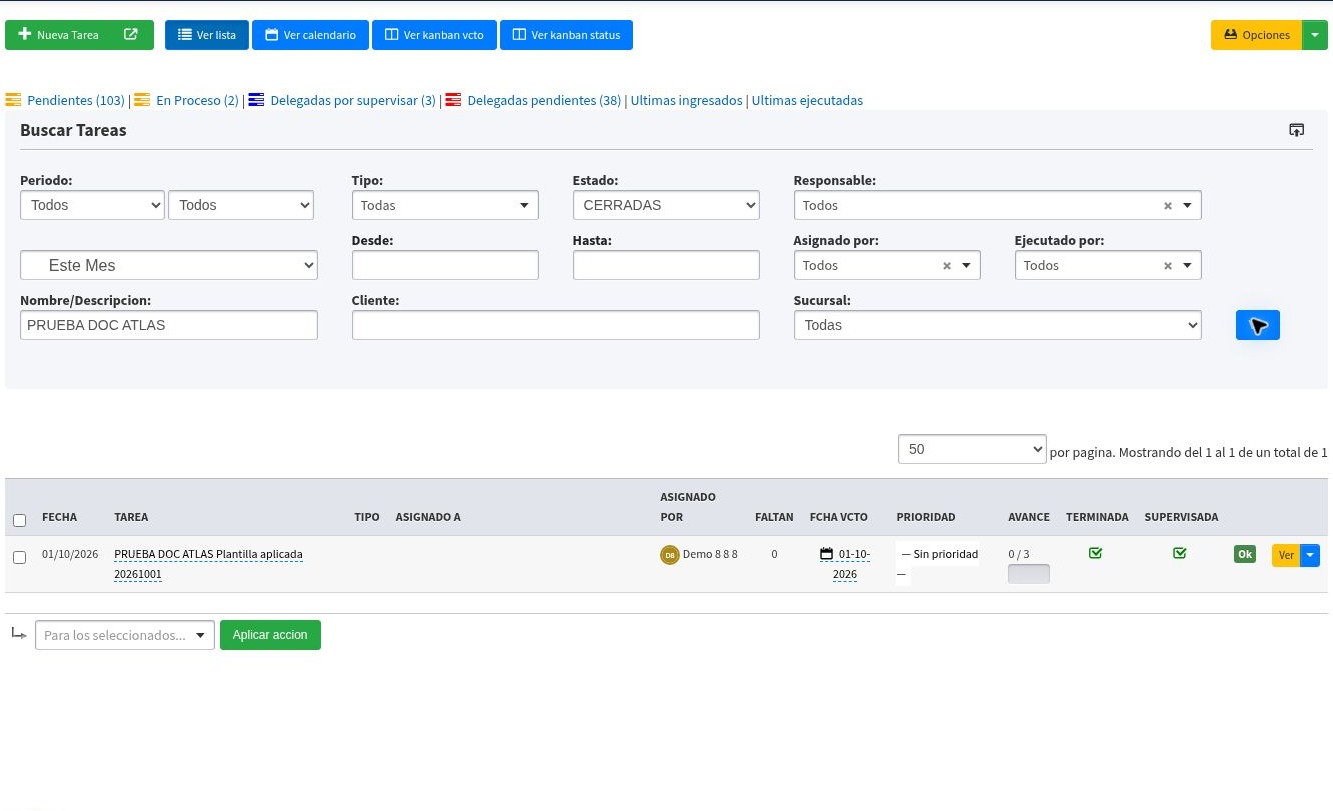Click the Opciones yellow button
Image resolution: width=1333 pixels, height=811 pixels.
coord(1256,35)
